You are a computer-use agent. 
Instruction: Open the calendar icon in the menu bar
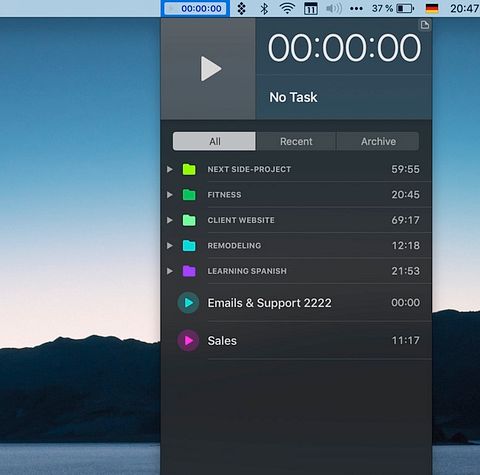[x=310, y=8]
